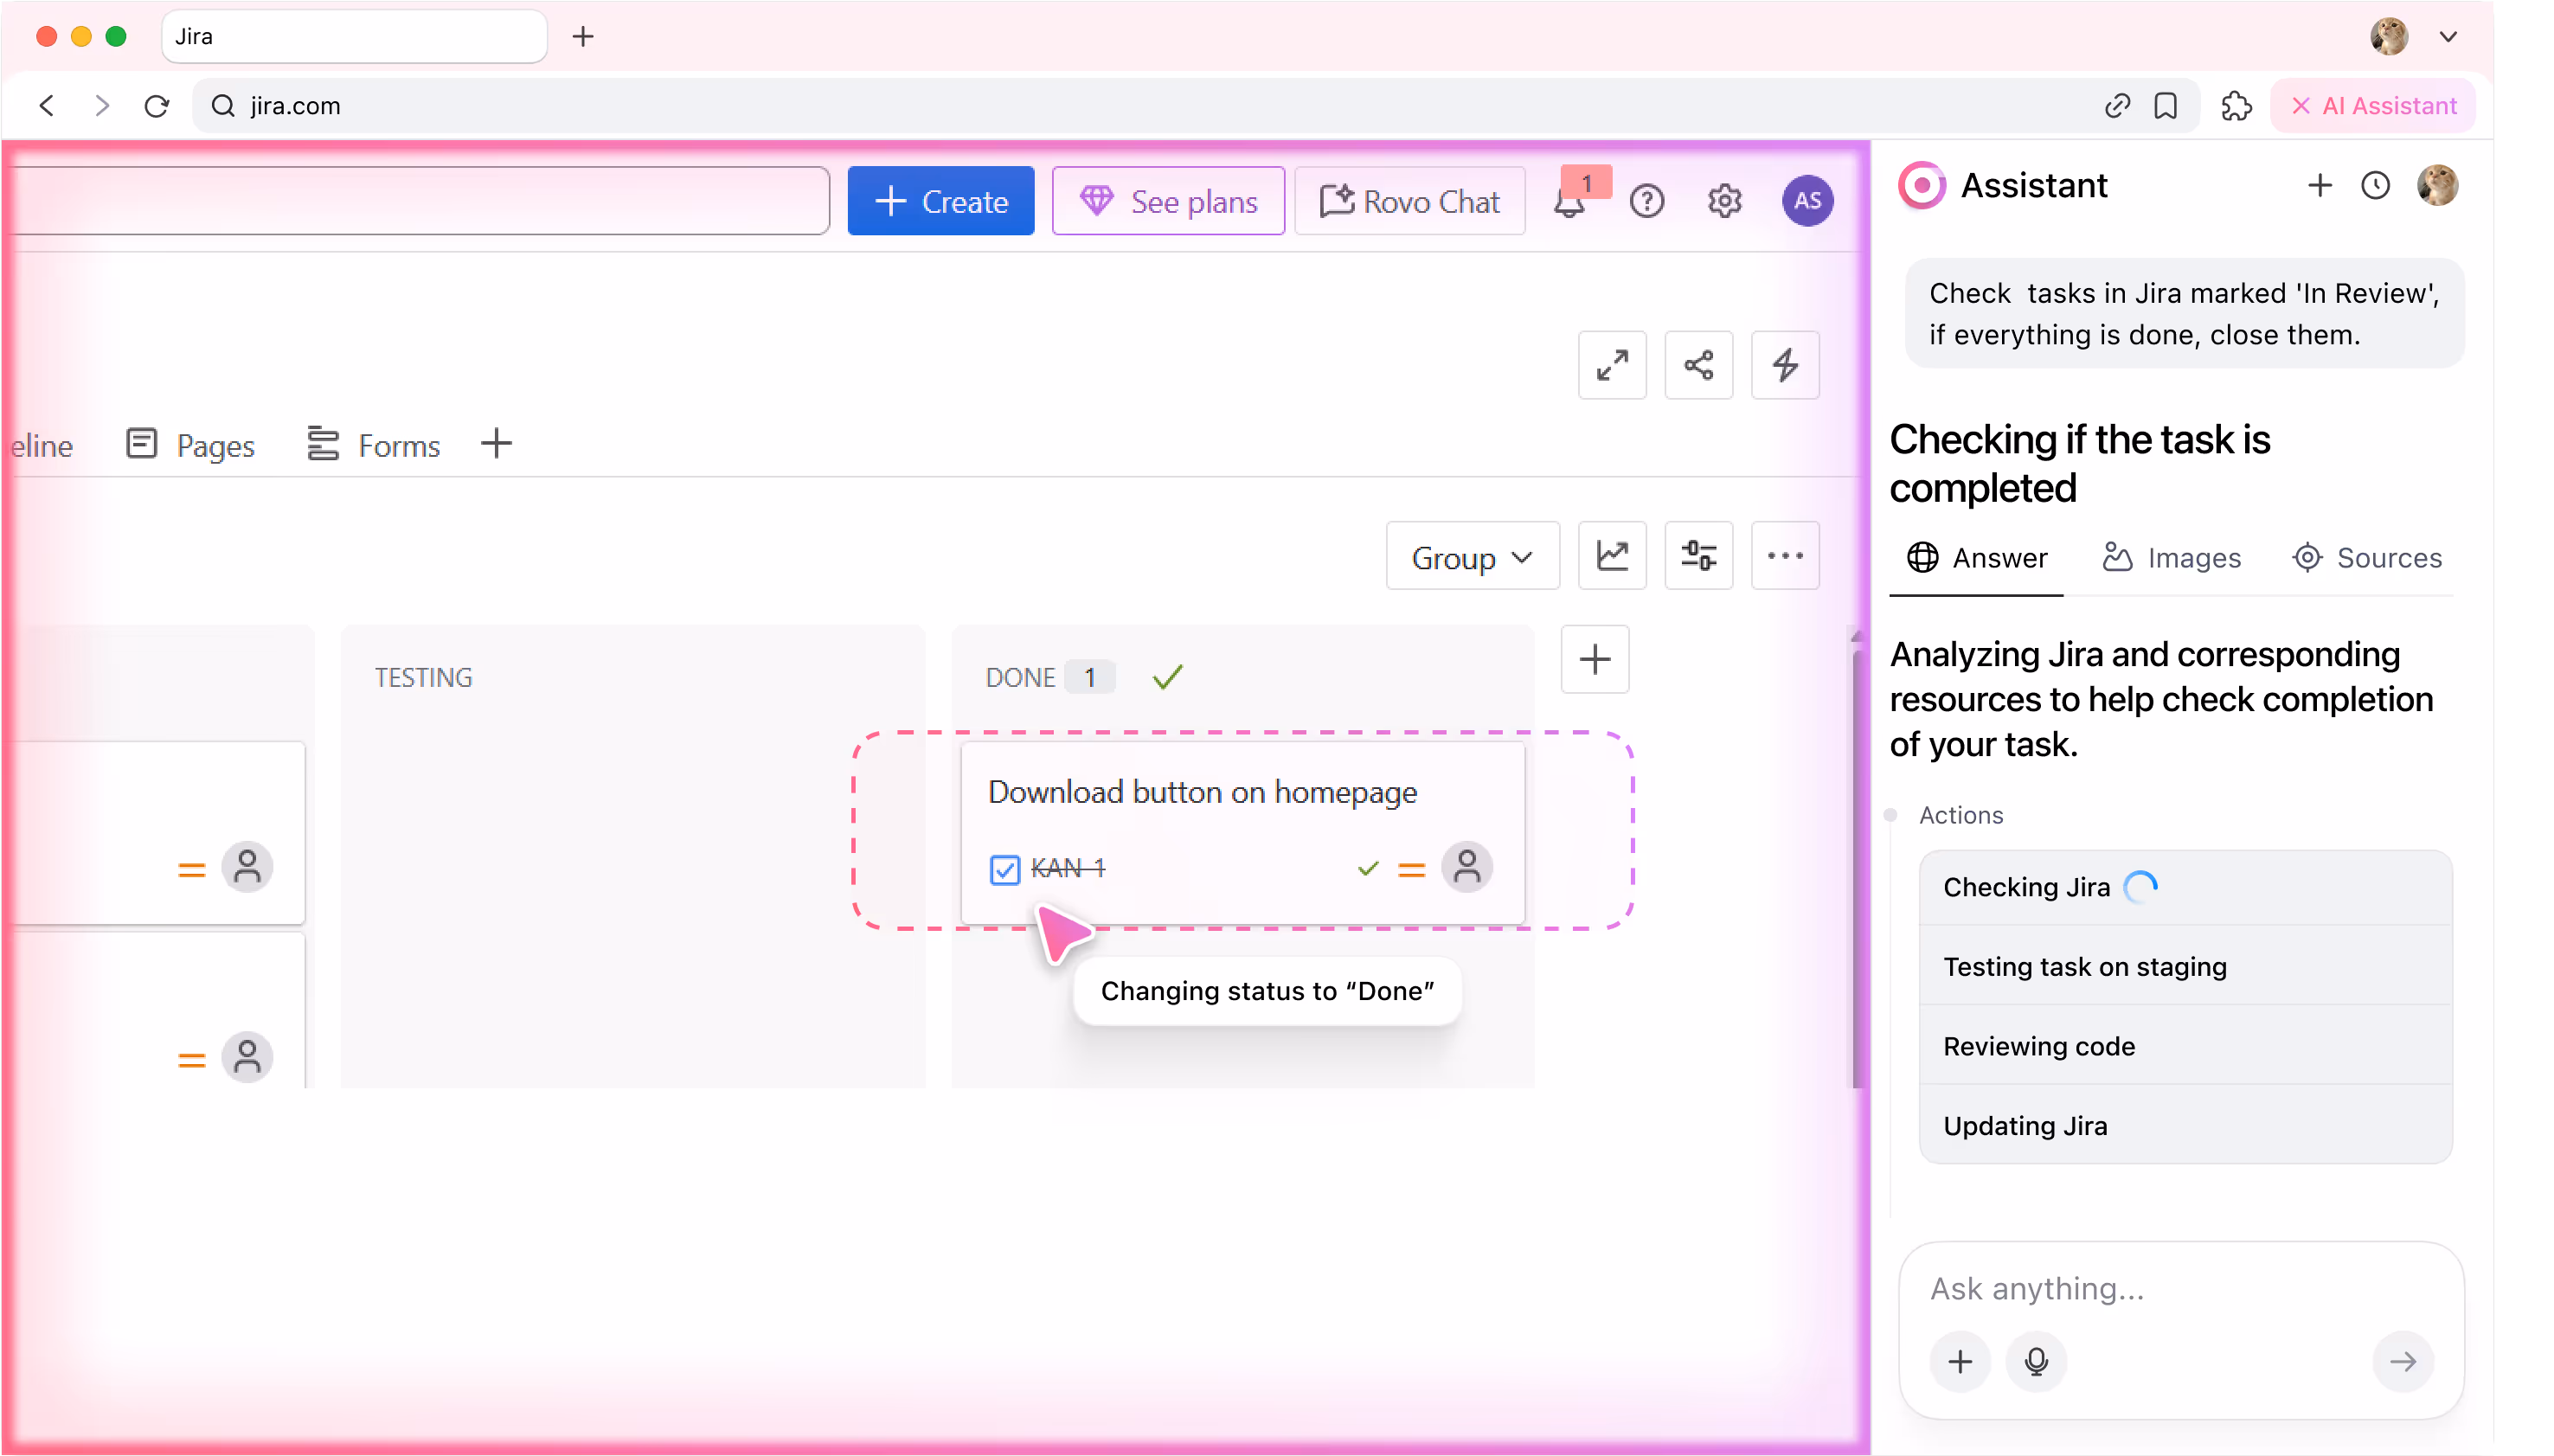Bookmark the current page
Viewport: 2554px width, 1456px height.
[x=2166, y=105]
